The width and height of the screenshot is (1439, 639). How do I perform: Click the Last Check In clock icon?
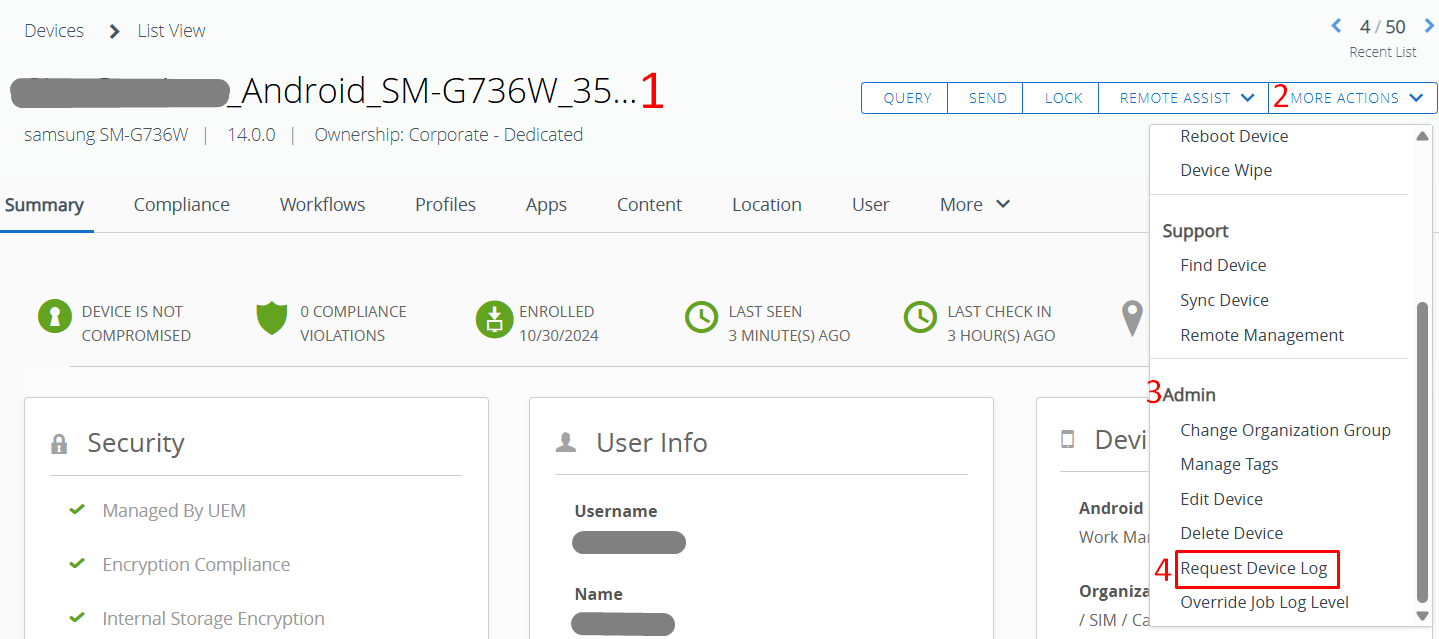920,318
